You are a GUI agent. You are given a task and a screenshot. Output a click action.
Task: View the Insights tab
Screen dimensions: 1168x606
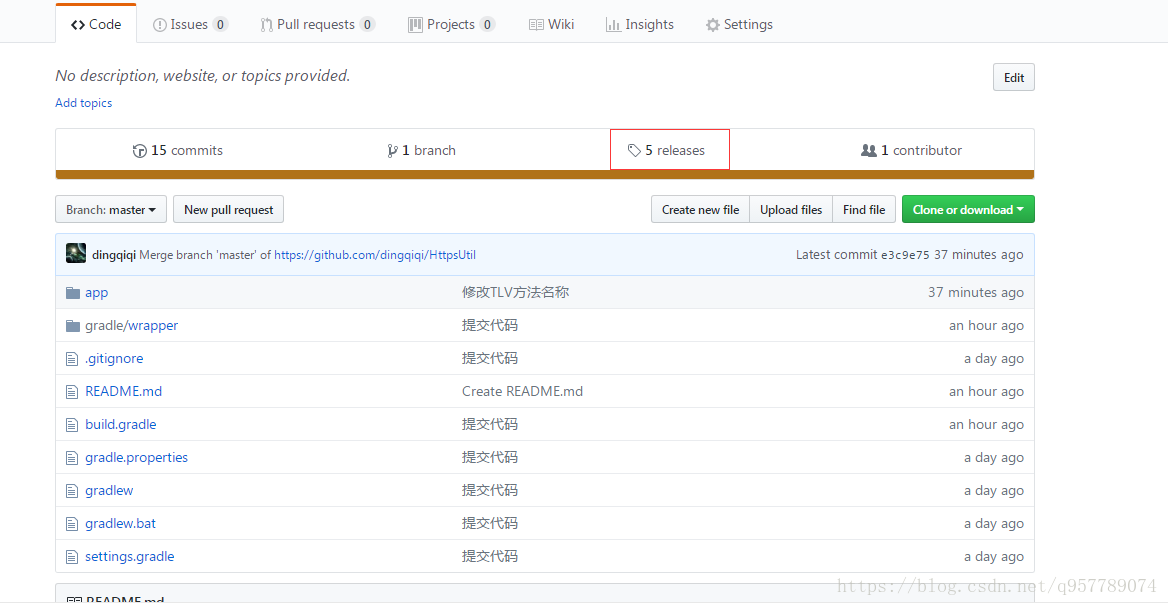[640, 25]
